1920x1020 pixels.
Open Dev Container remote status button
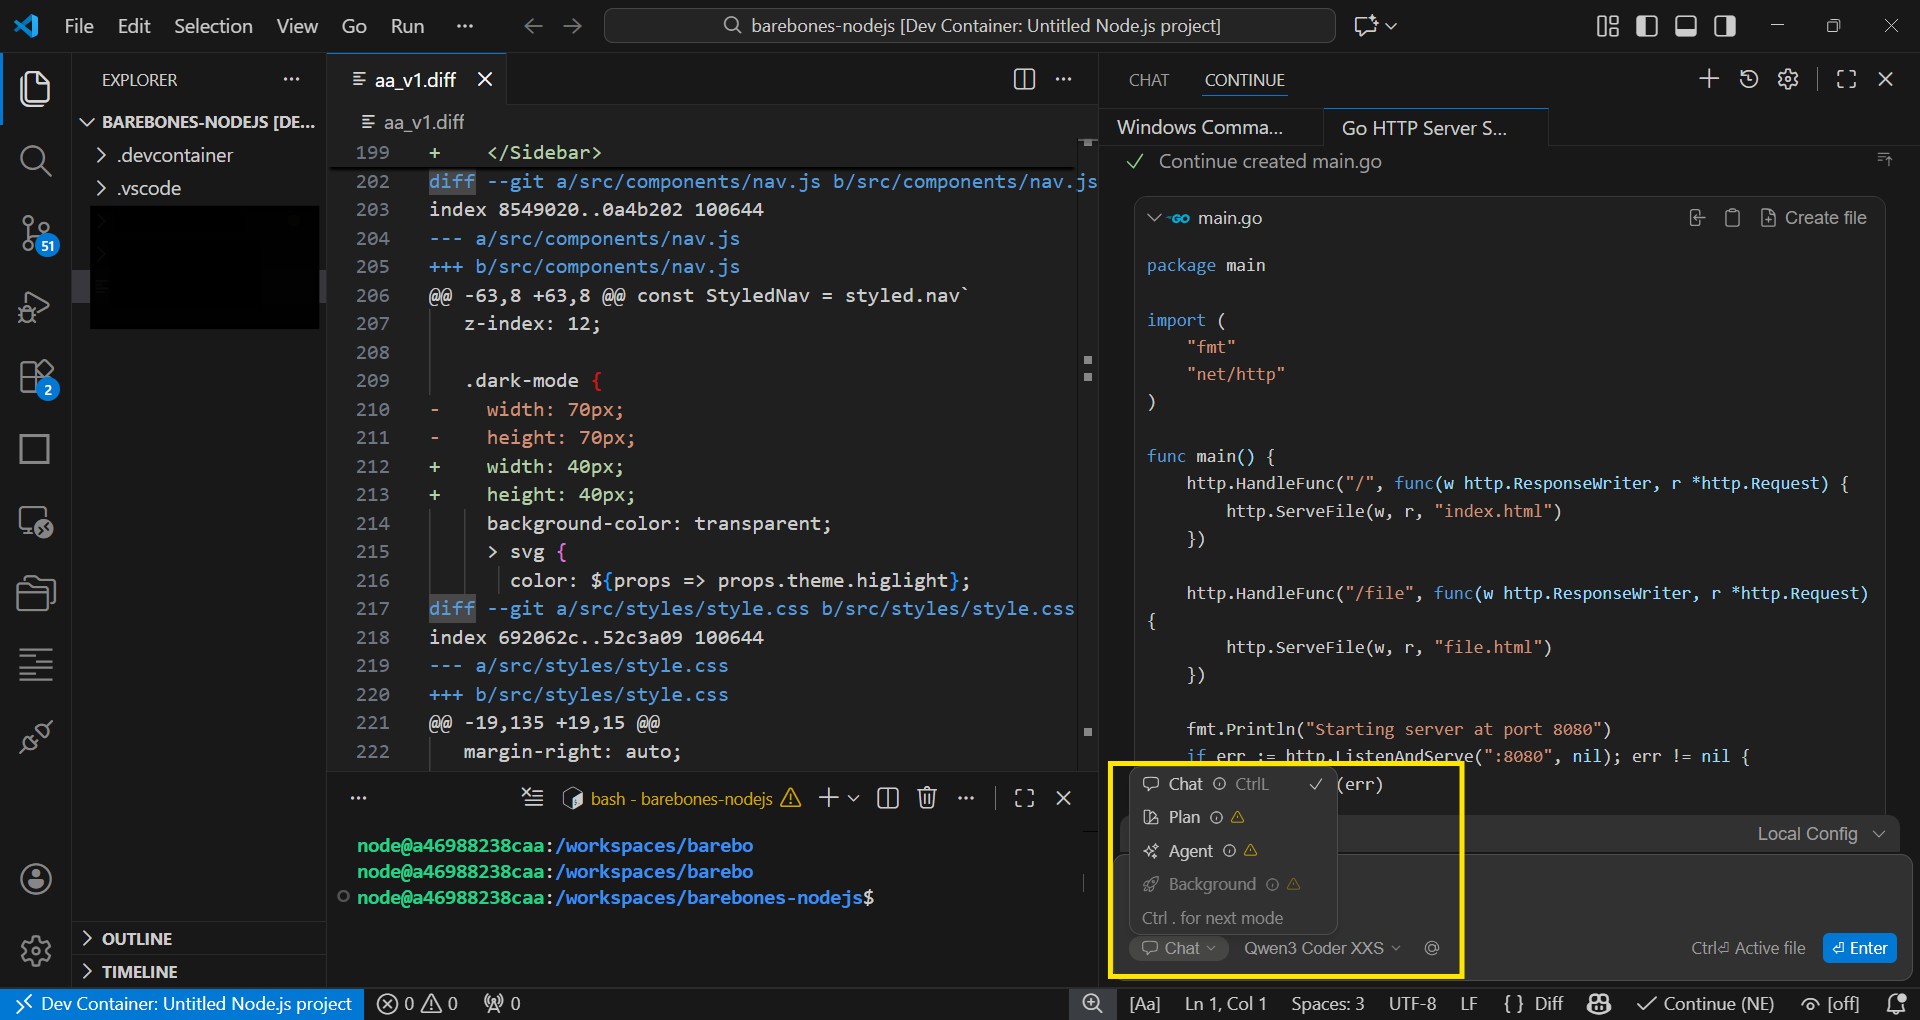[184, 1004]
